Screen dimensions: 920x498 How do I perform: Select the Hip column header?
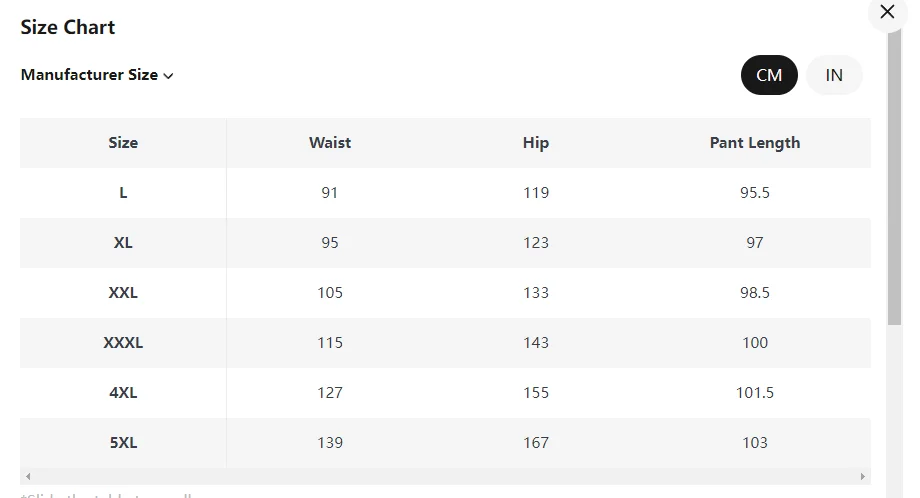pos(536,143)
